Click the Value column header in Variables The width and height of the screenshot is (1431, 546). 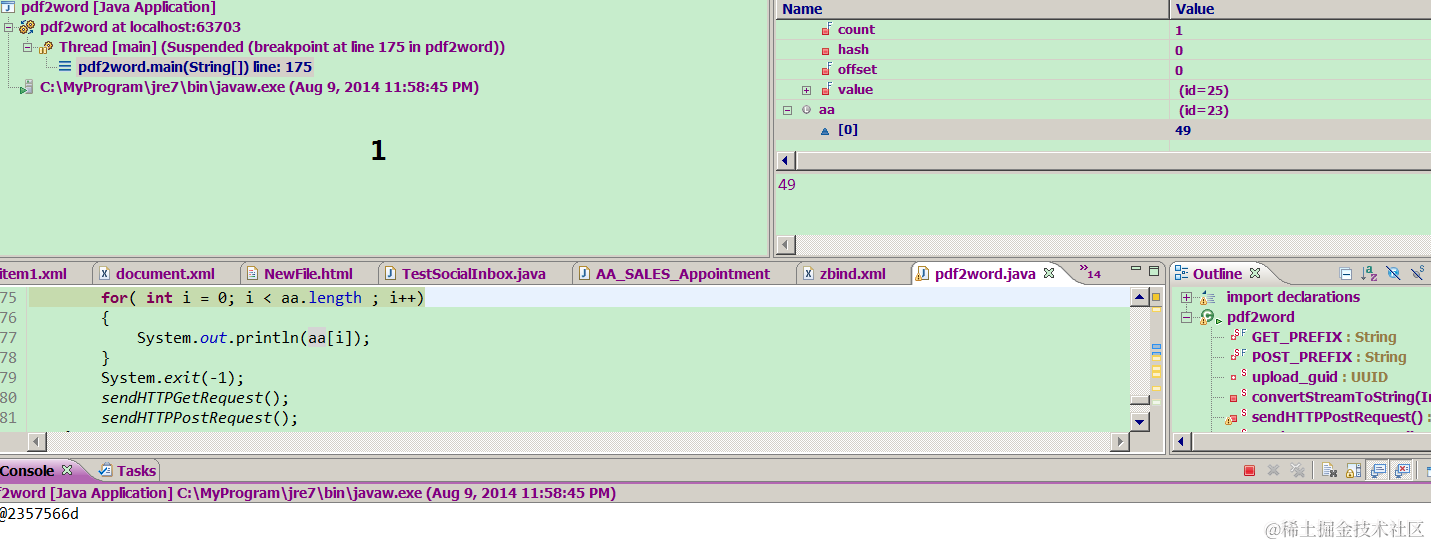coord(1300,9)
